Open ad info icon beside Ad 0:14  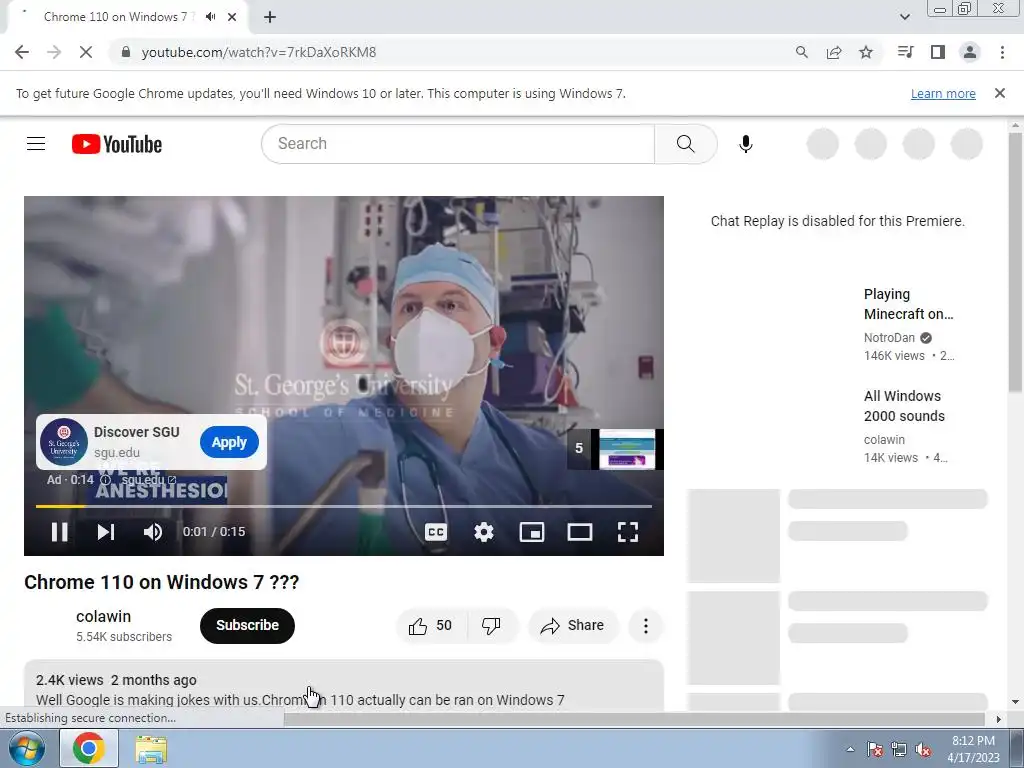tap(105, 480)
